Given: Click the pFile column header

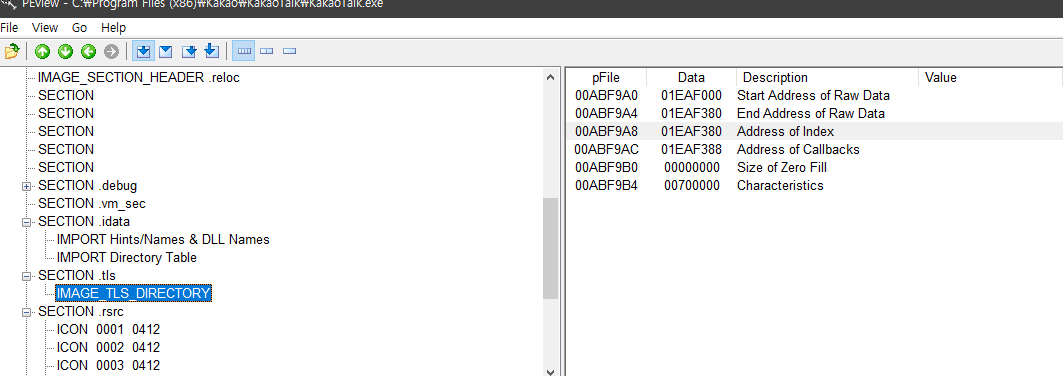Looking at the screenshot, I should tap(606, 77).
